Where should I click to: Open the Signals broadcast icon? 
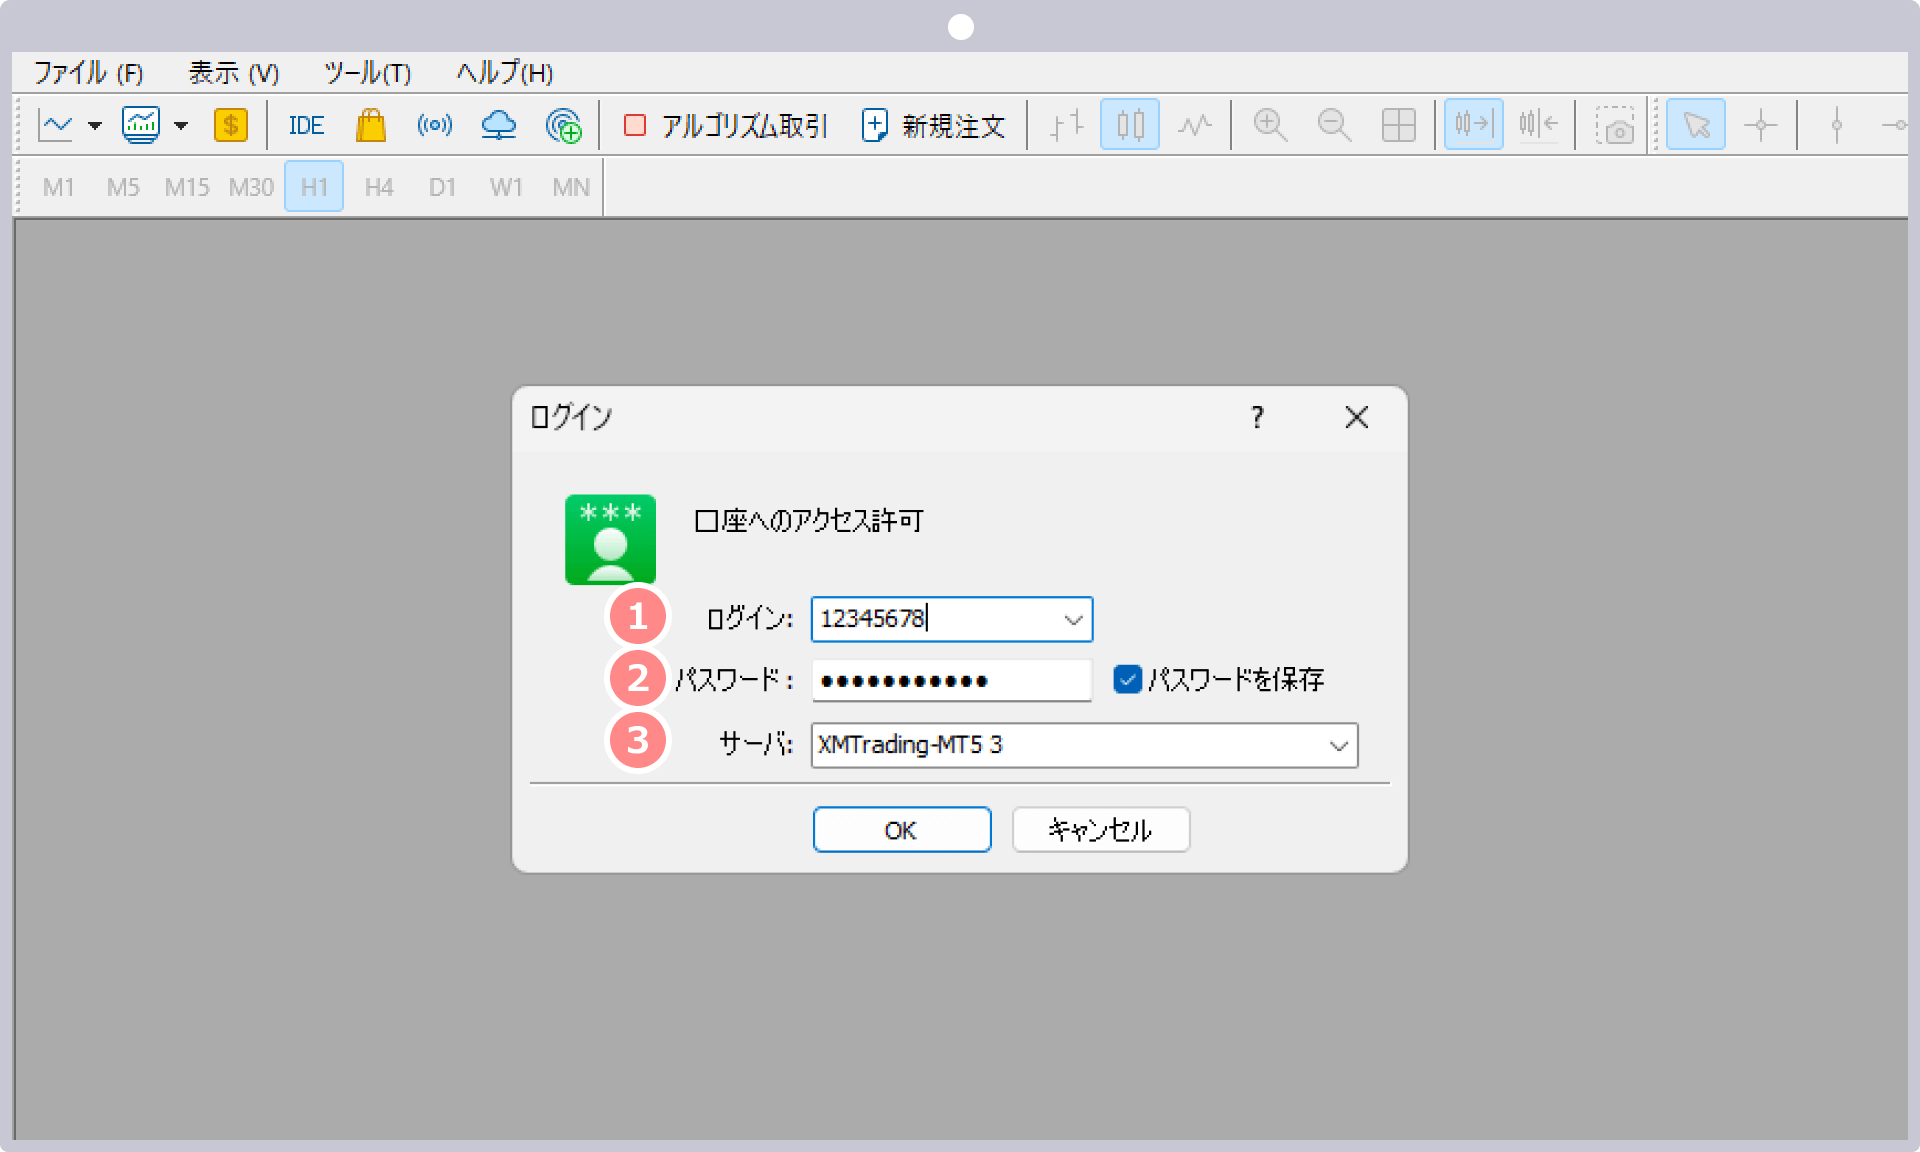(435, 125)
